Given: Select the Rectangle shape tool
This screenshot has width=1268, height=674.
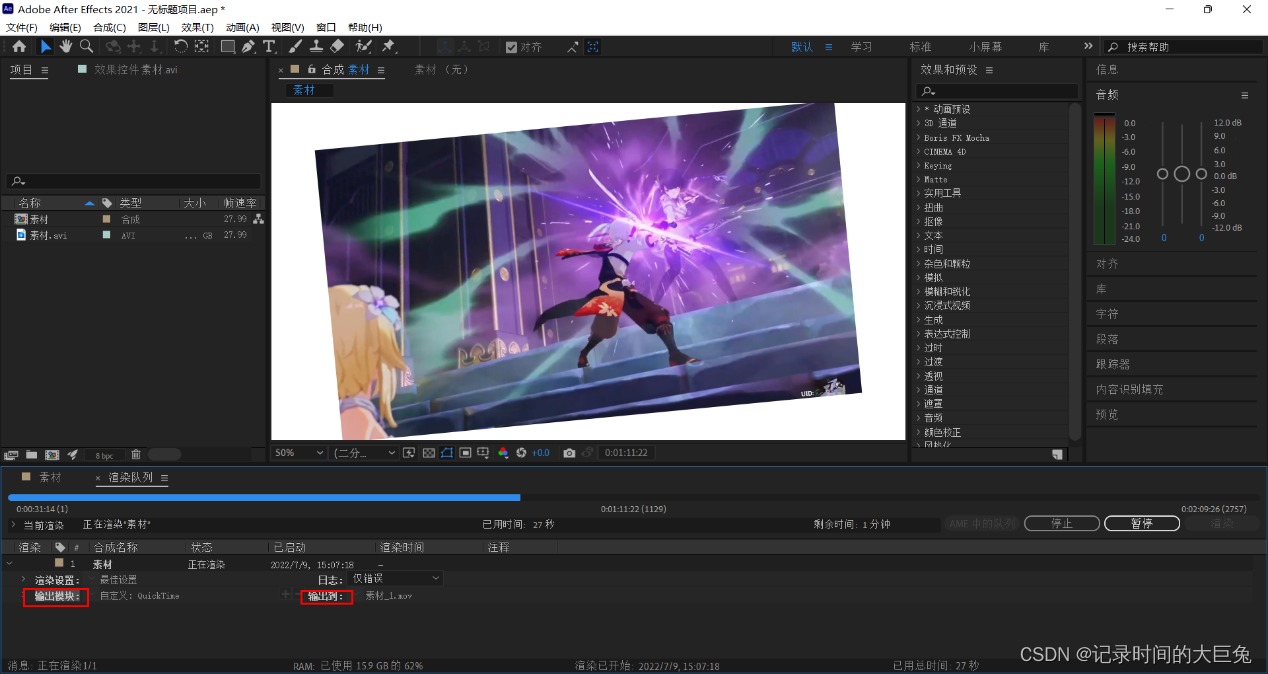Looking at the screenshot, I should pyautogui.click(x=228, y=46).
